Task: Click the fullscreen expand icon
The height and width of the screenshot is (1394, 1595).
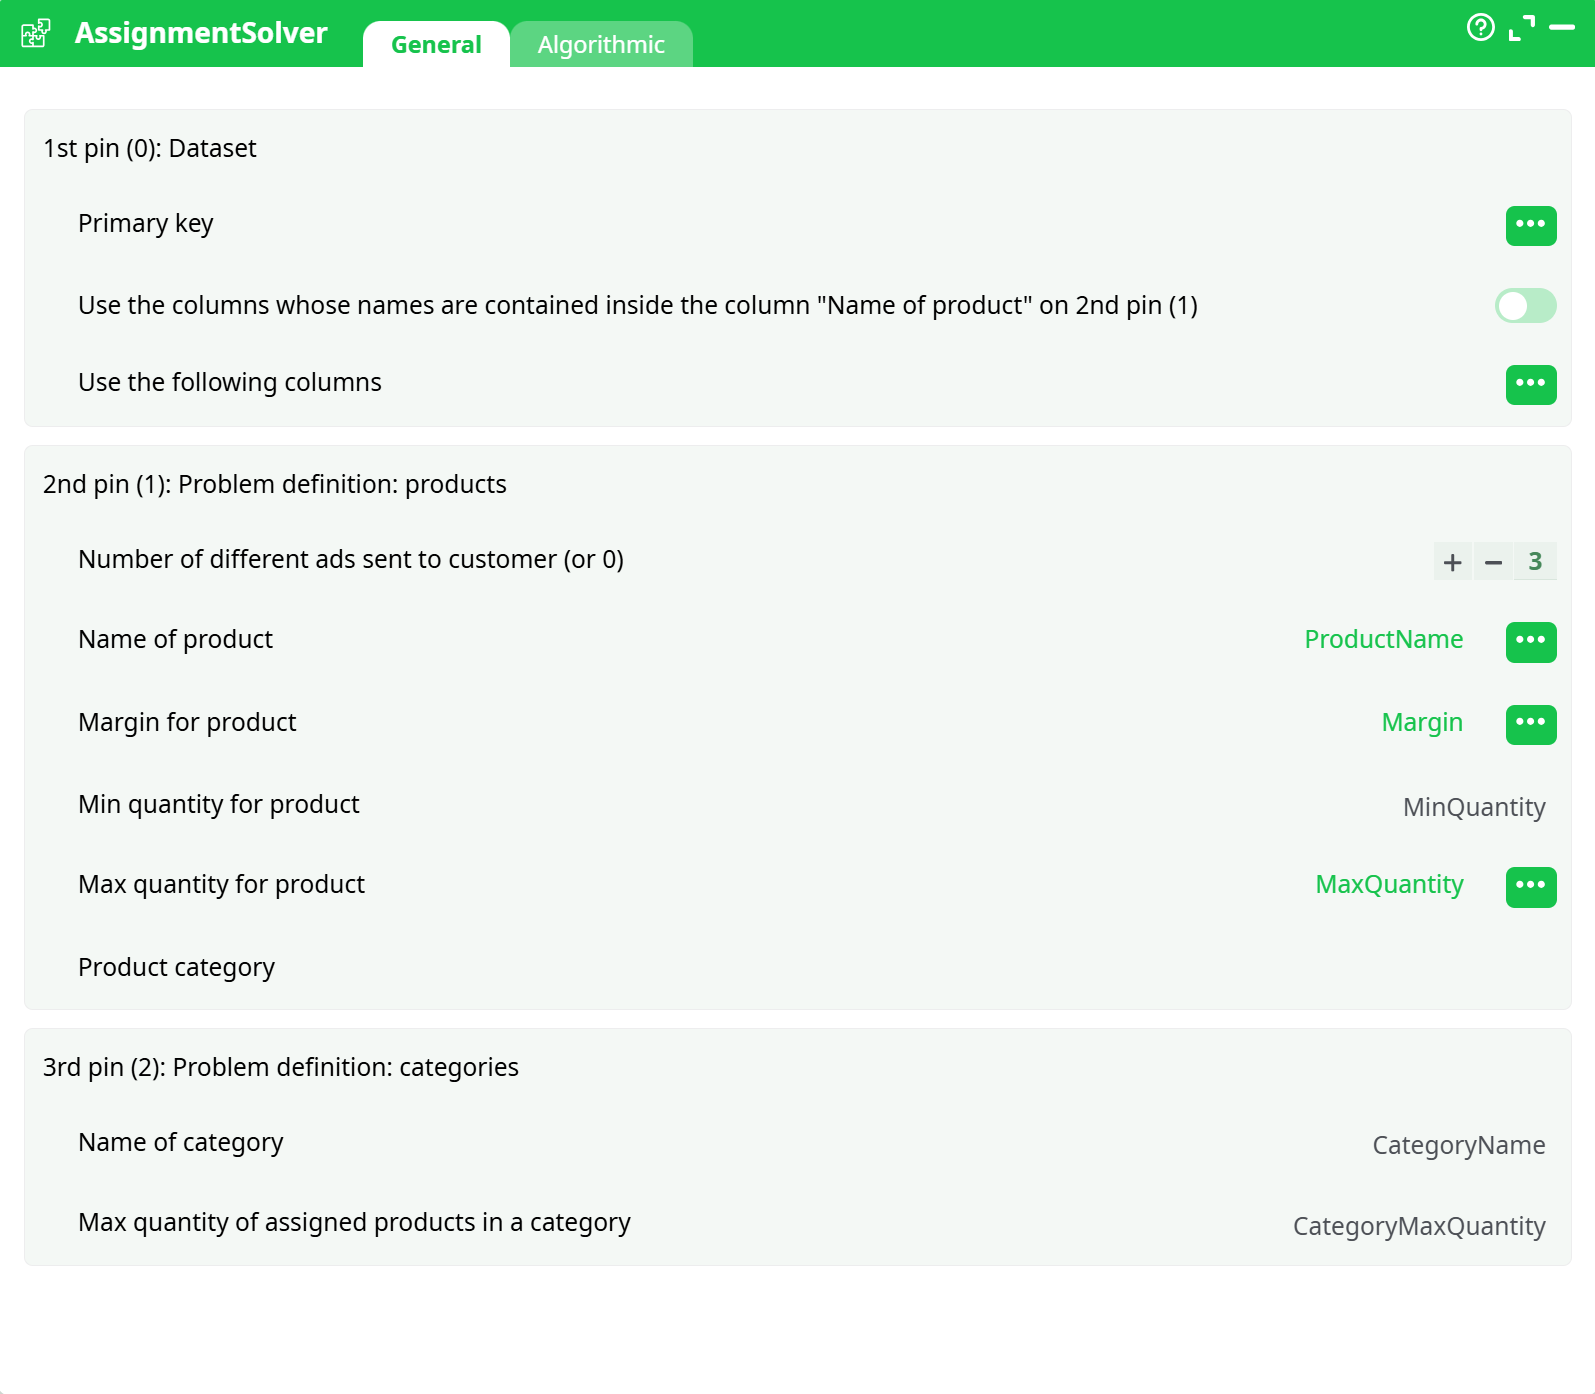Action: click(x=1521, y=28)
